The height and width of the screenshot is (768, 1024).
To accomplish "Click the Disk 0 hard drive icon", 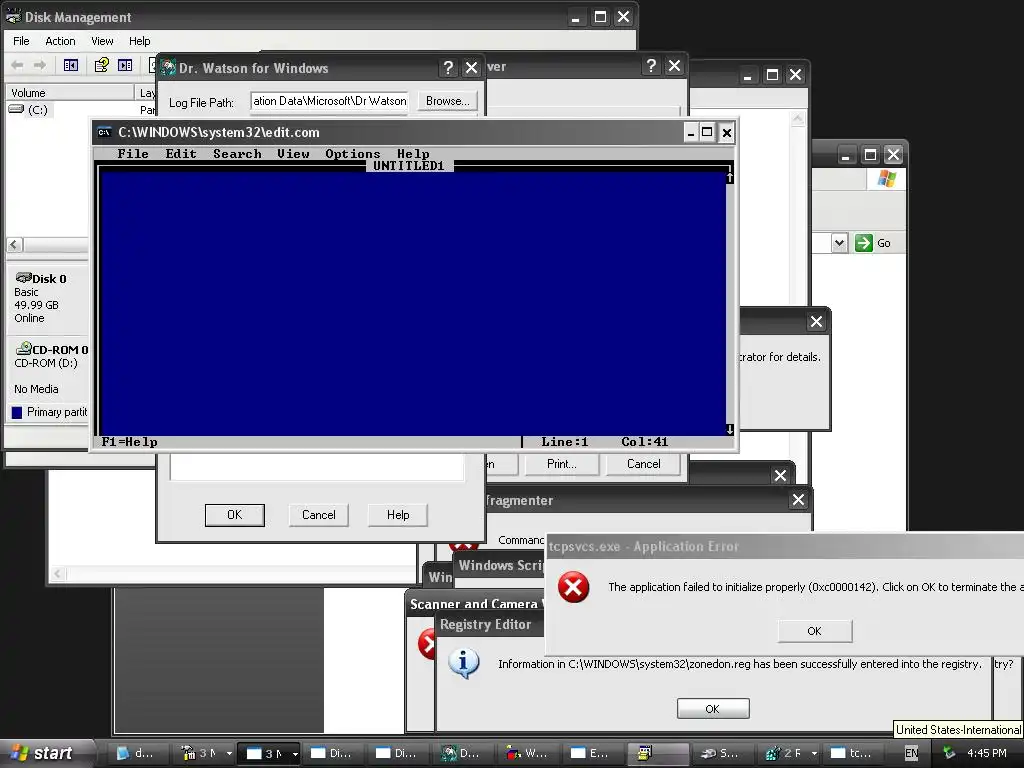I will coord(24,278).
